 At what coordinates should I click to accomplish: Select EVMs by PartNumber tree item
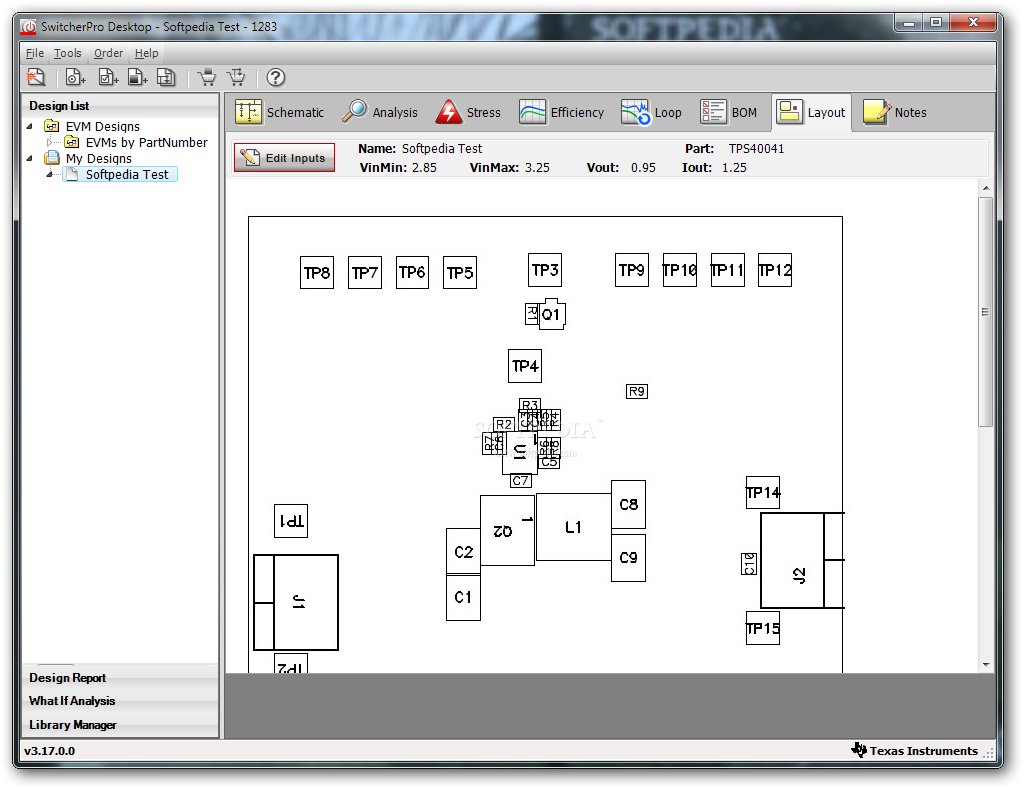point(146,142)
